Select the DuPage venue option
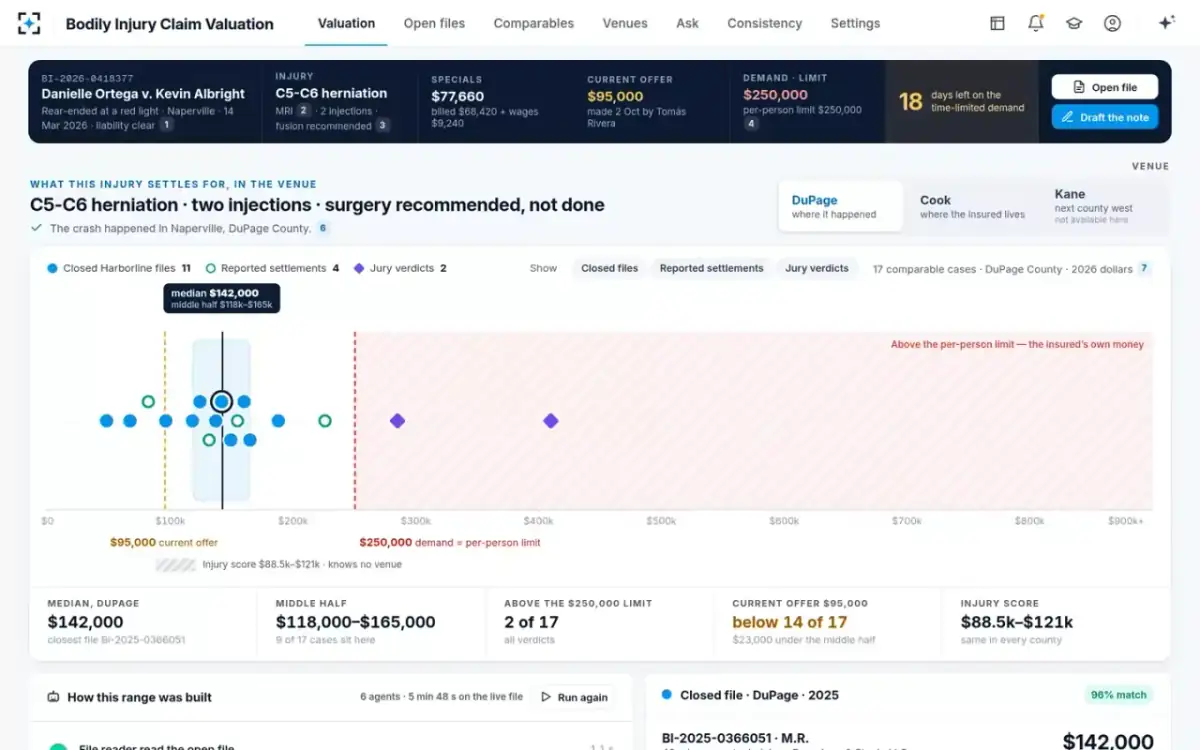The height and width of the screenshot is (750, 1200). pos(841,206)
